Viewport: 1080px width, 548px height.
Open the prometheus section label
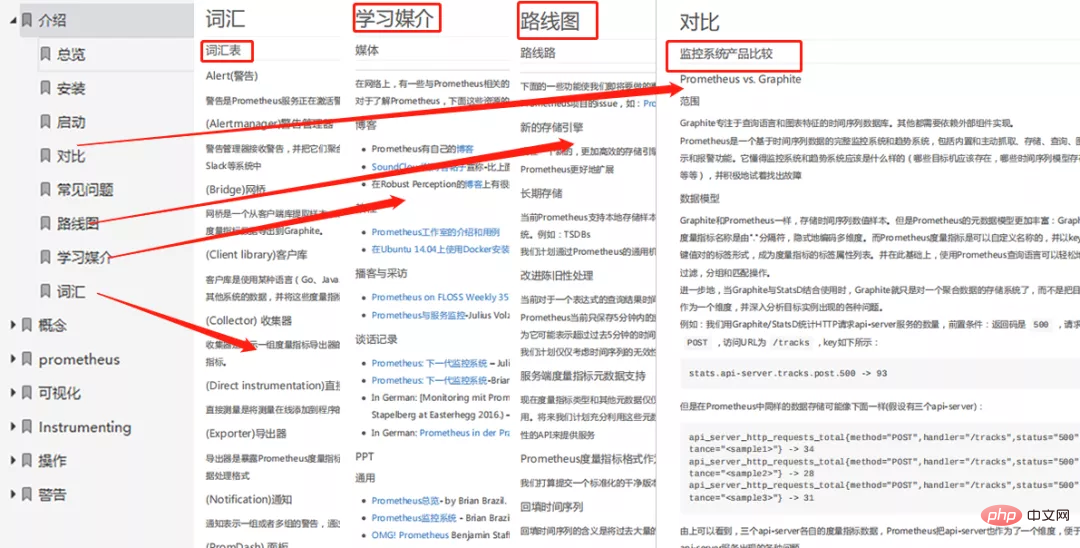pos(79,359)
